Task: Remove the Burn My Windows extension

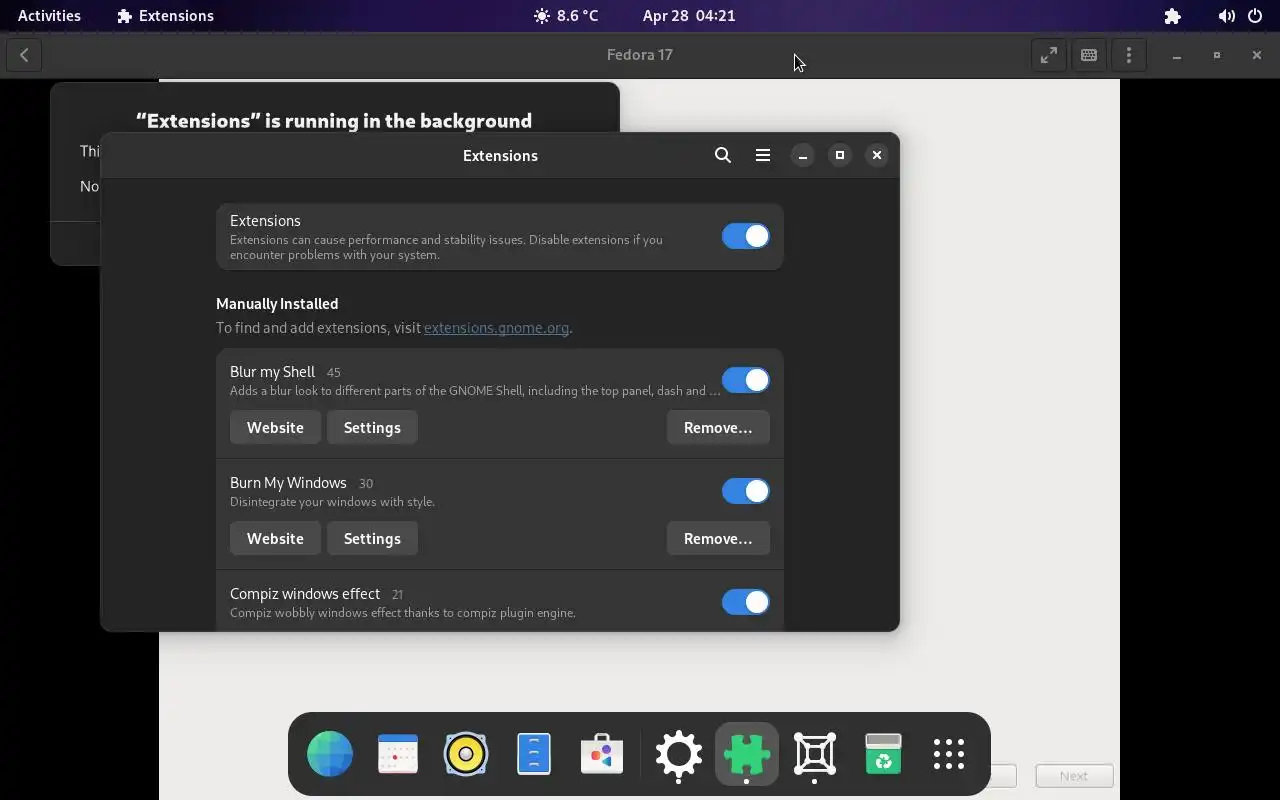Action: point(718,538)
